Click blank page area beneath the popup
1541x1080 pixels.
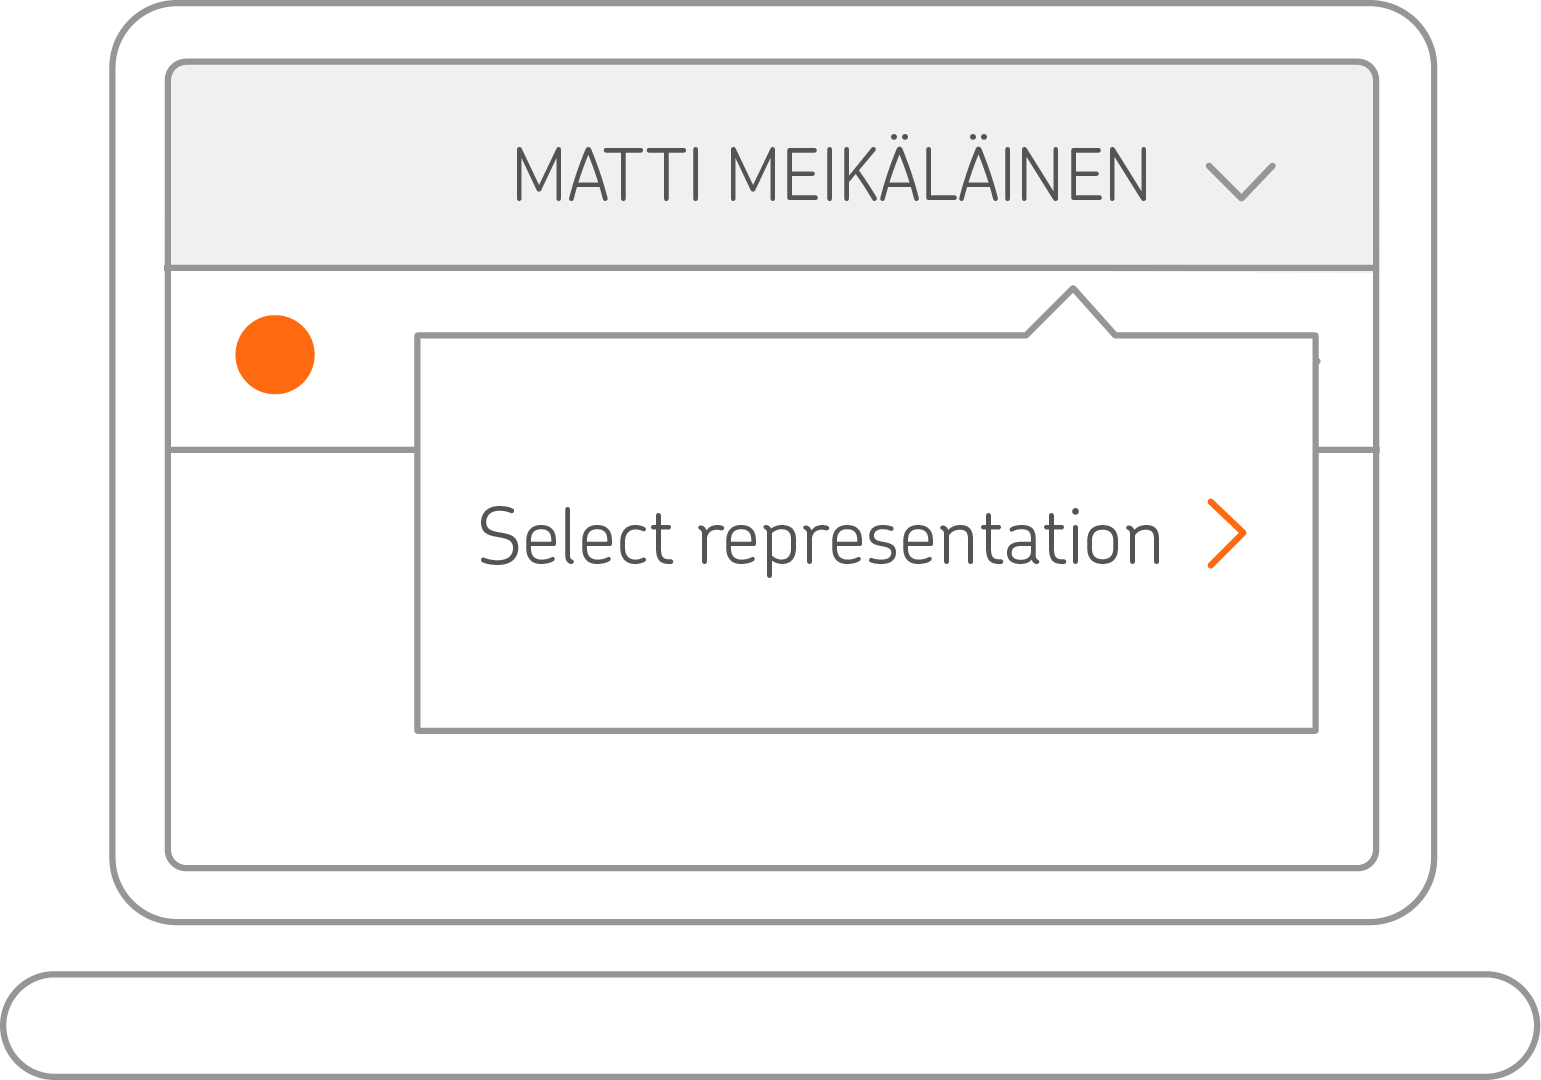(x=860, y=800)
